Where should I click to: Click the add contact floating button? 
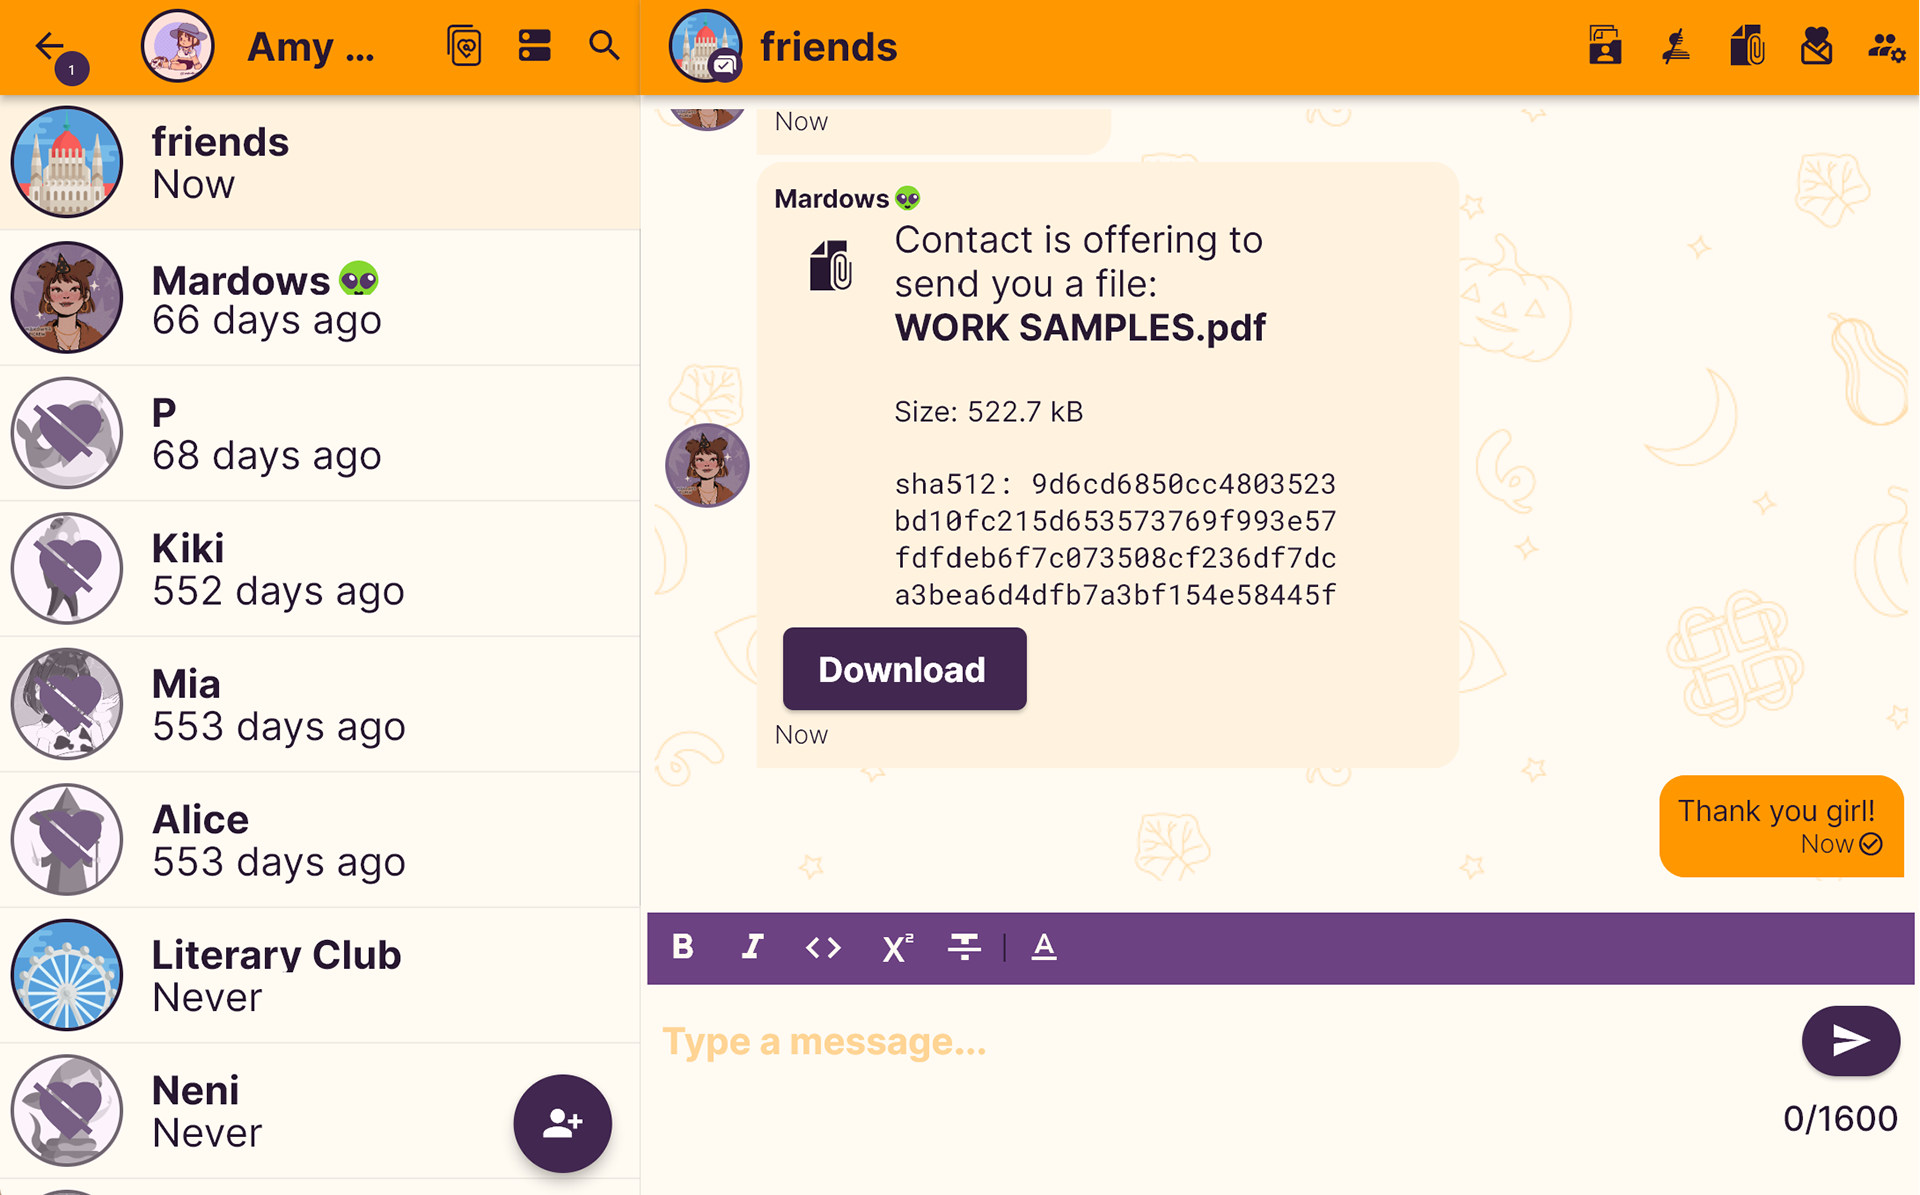pos(563,1123)
